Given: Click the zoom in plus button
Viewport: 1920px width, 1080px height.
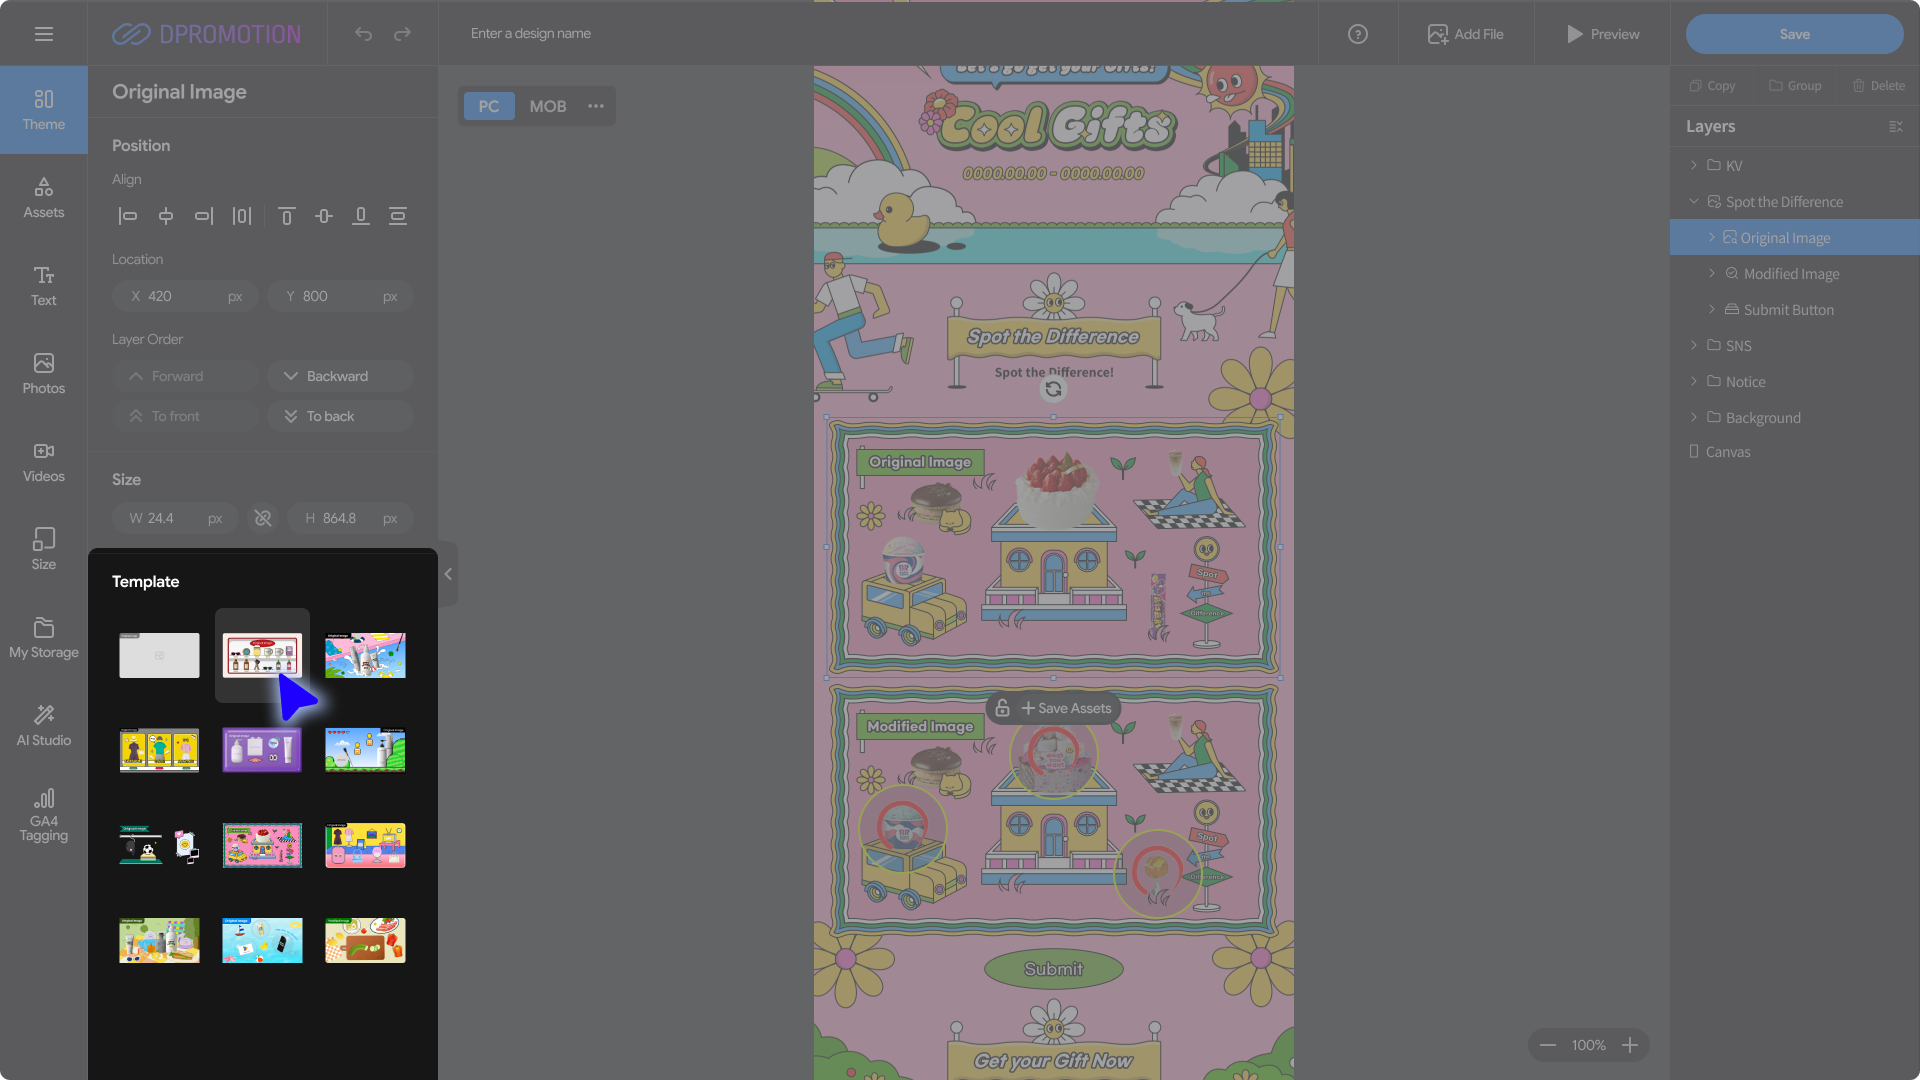Looking at the screenshot, I should point(1630,1045).
